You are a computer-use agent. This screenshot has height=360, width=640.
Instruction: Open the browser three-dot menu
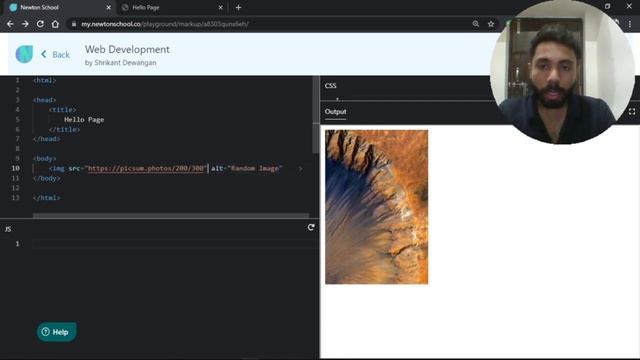click(630, 24)
